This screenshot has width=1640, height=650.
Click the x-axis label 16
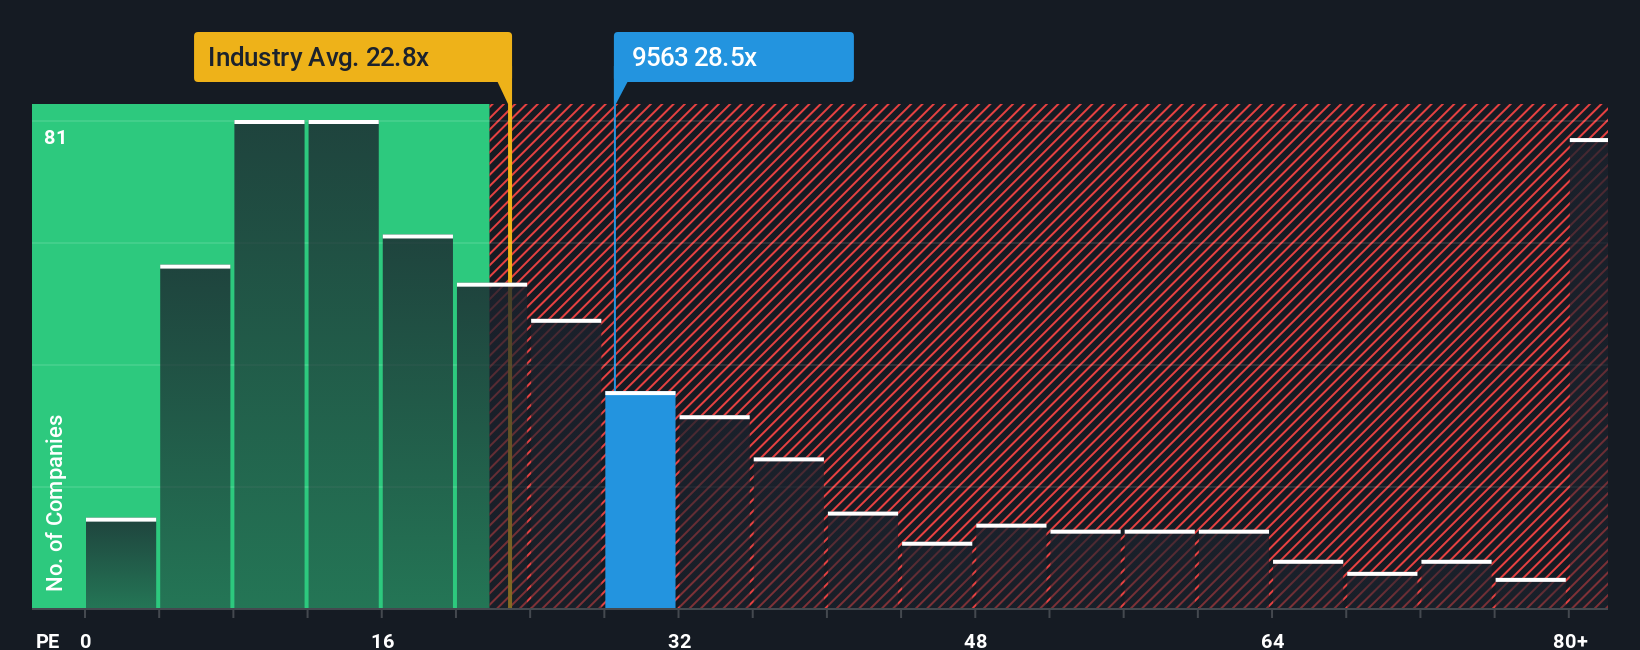[x=383, y=640]
